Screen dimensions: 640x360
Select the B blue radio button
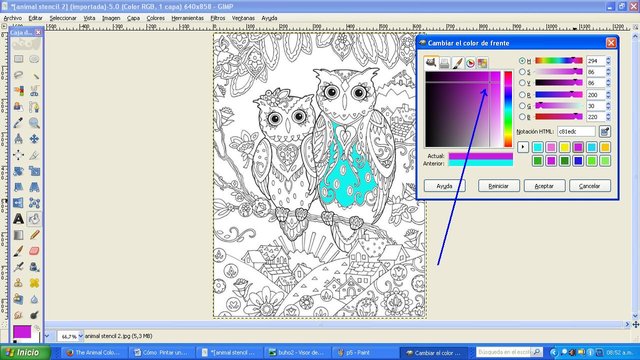(522, 117)
